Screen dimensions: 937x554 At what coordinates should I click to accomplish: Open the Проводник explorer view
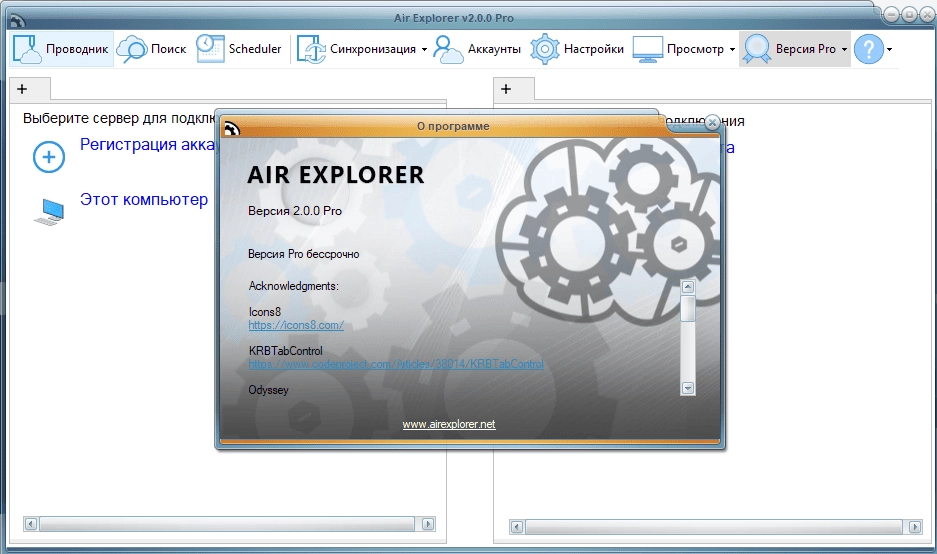[x=62, y=49]
